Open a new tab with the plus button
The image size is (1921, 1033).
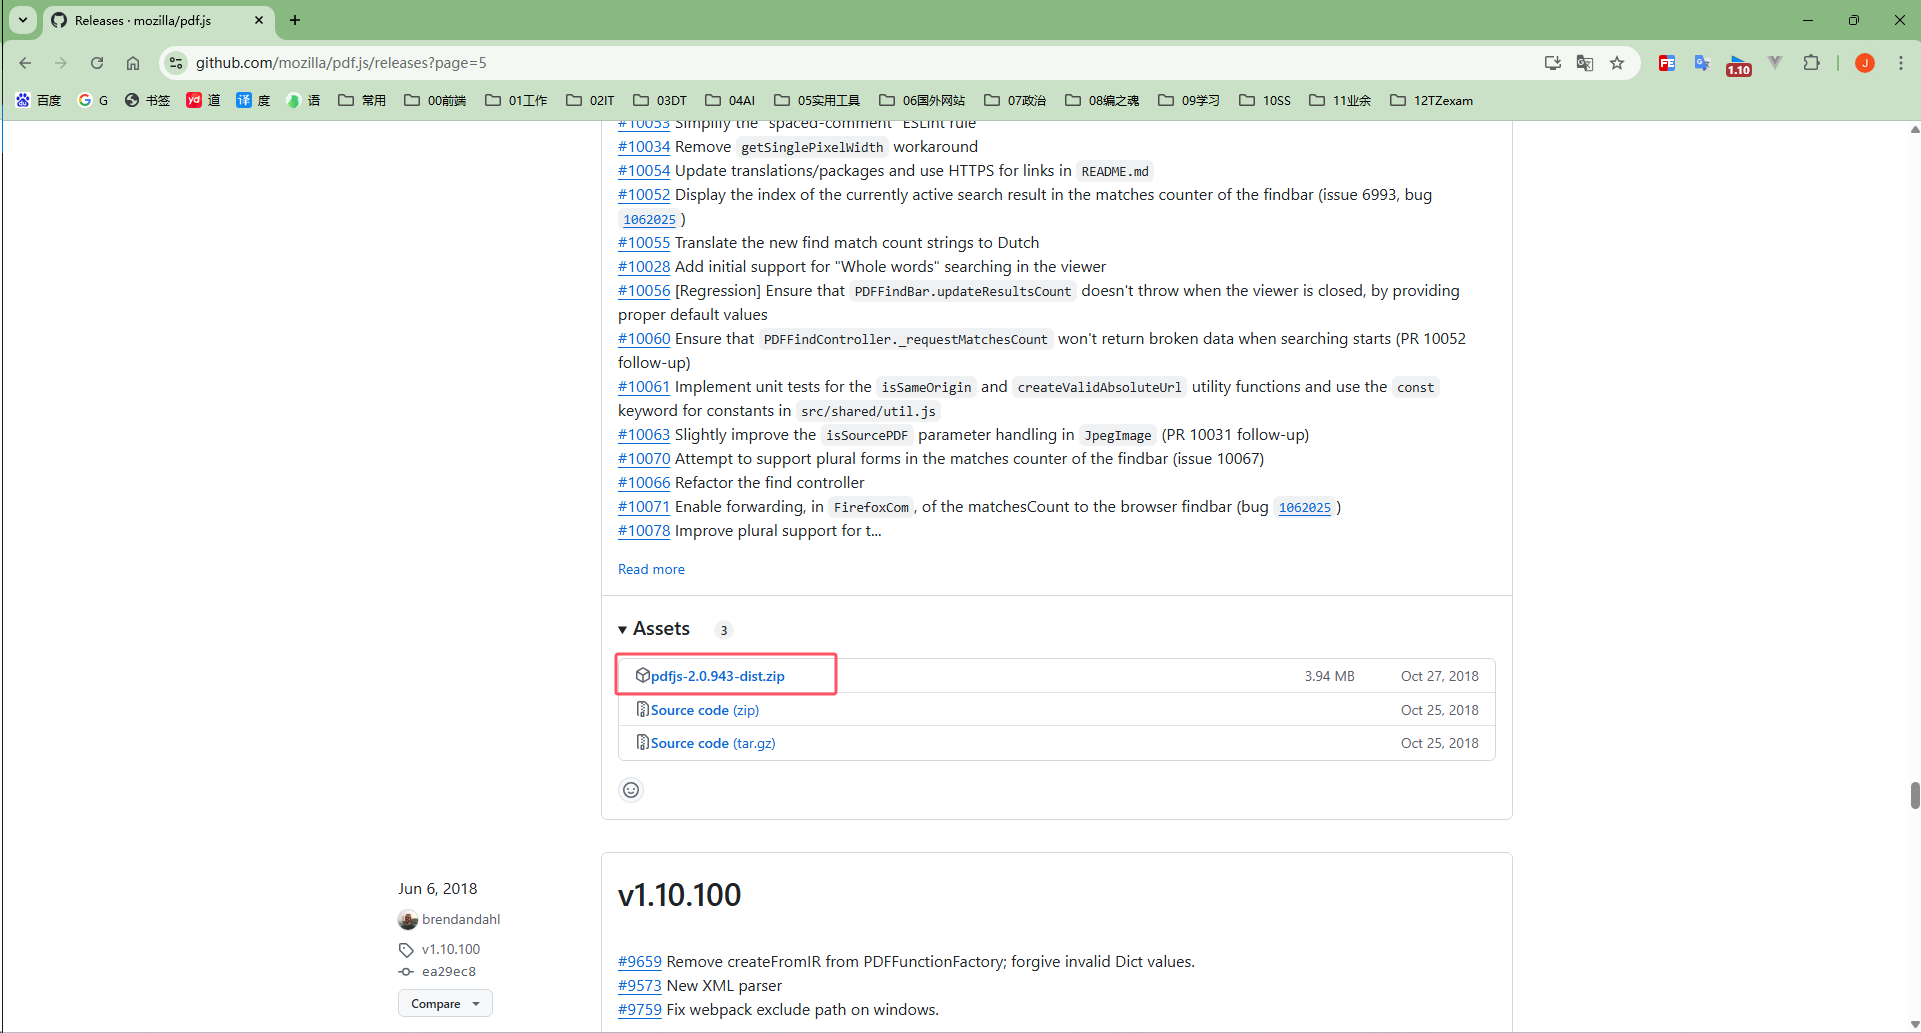pyautogui.click(x=295, y=20)
